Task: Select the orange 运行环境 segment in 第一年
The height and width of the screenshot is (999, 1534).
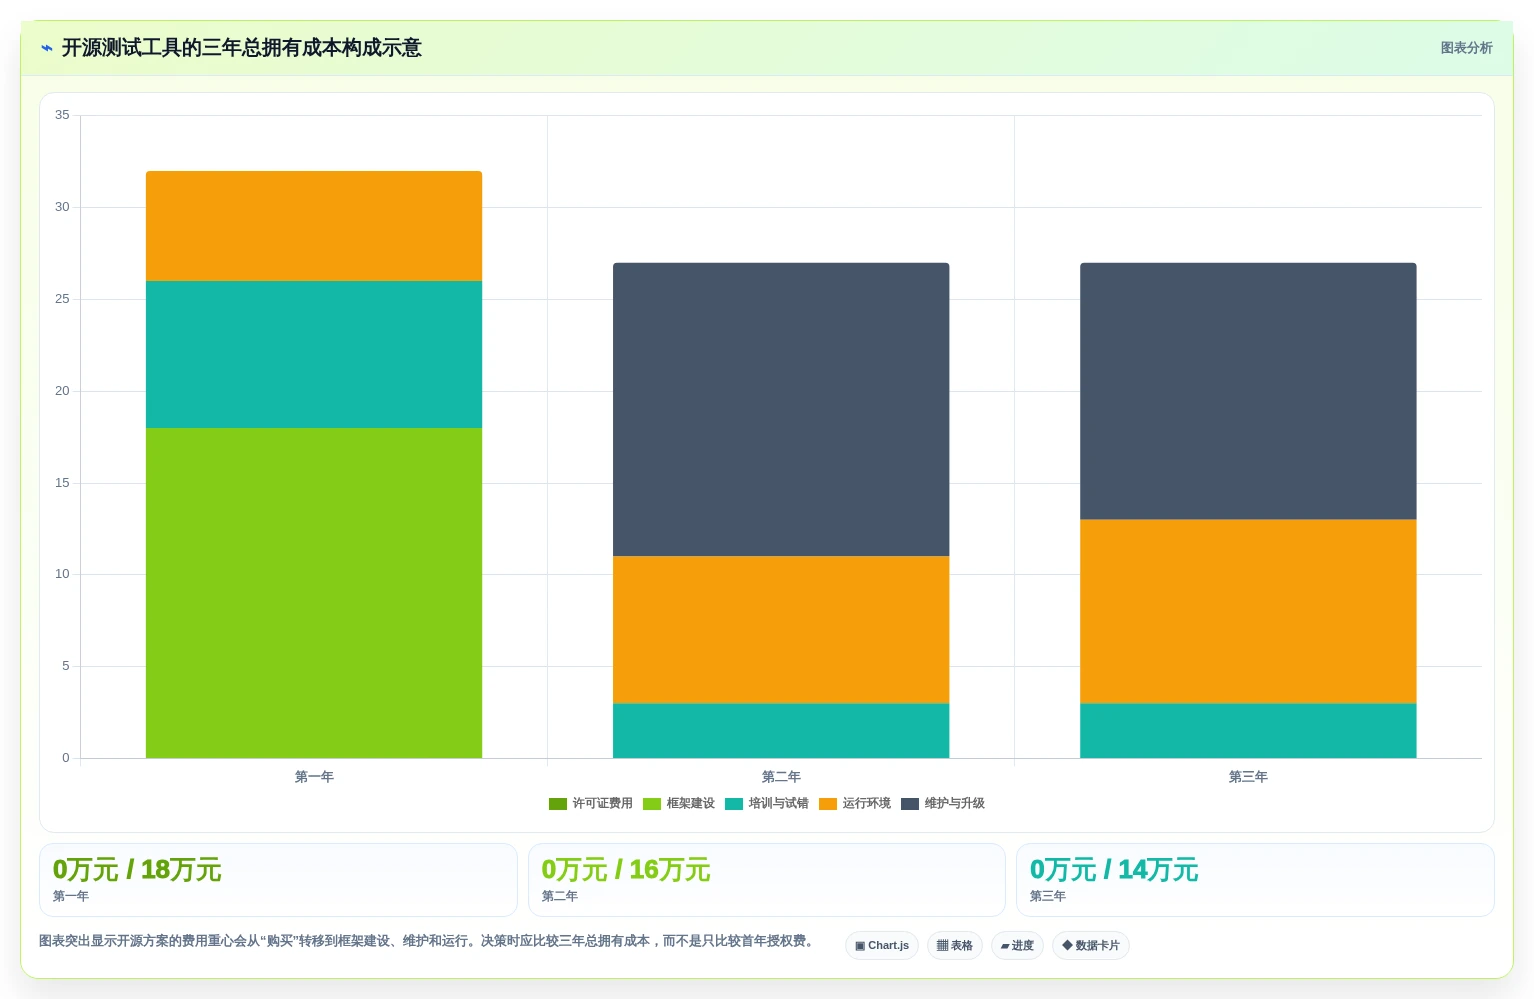Action: pos(314,226)
